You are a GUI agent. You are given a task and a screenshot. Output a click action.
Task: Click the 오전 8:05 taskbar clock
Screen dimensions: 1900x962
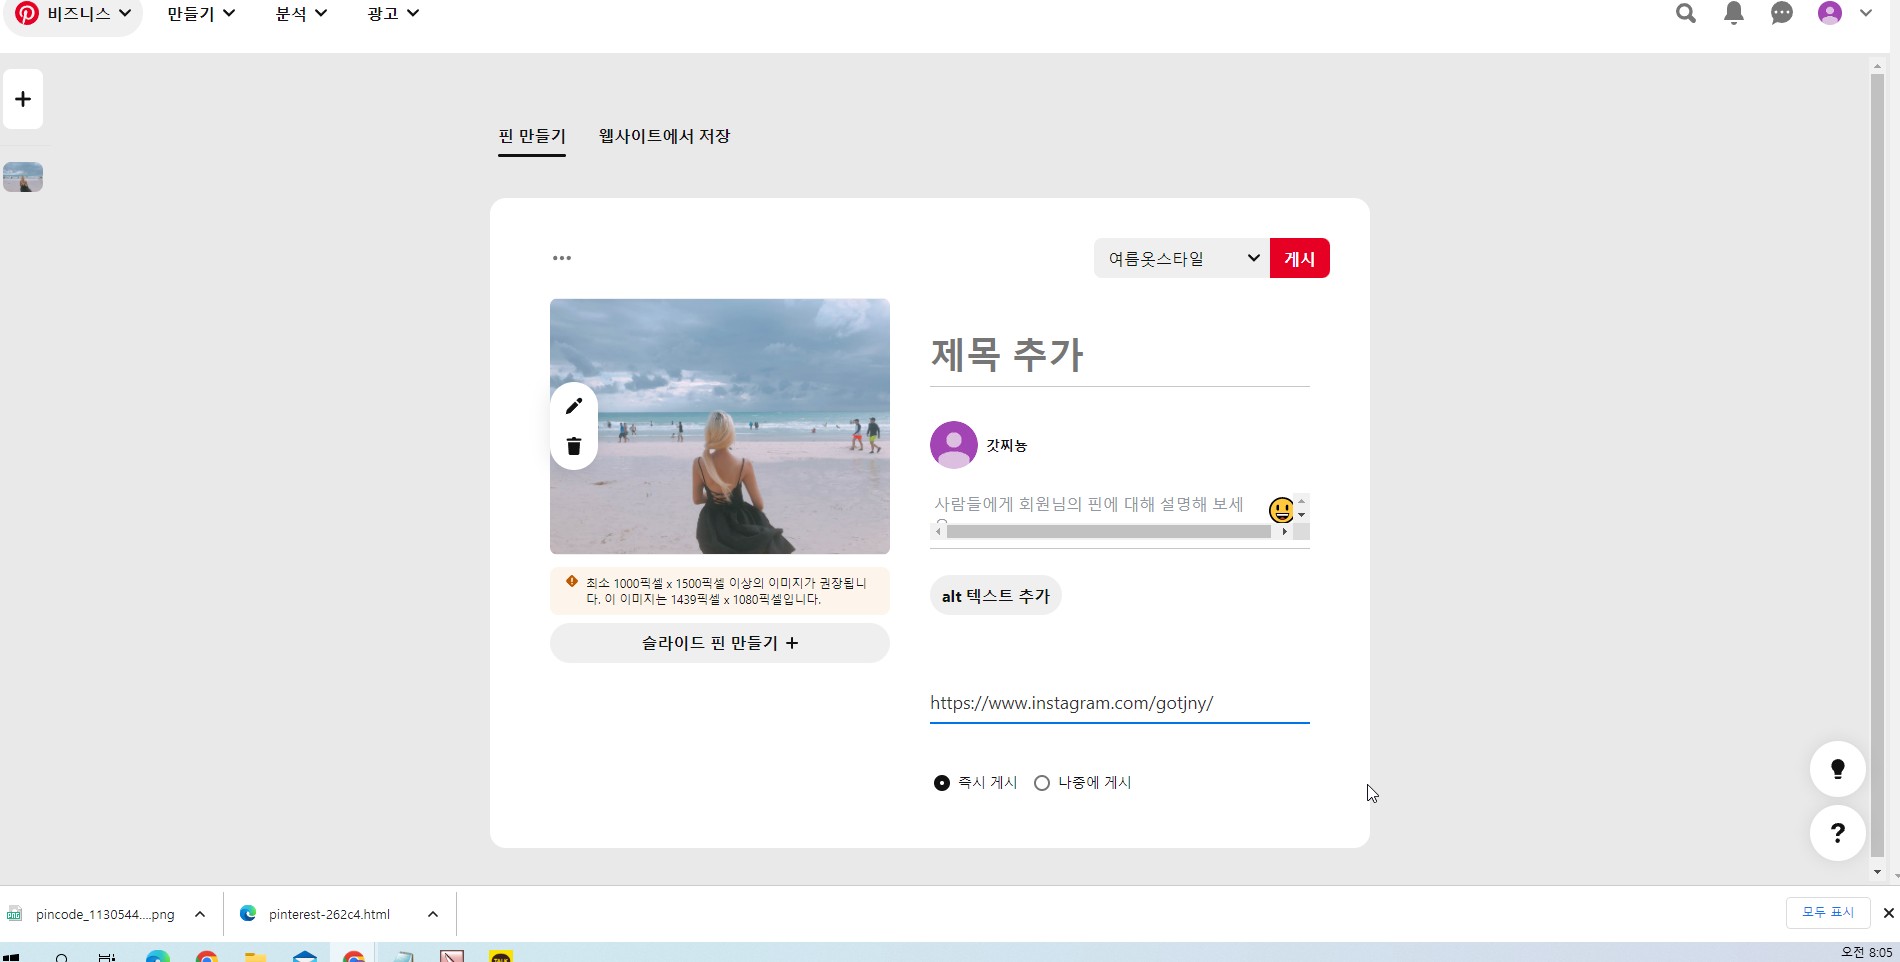[x=1866, y=952]
